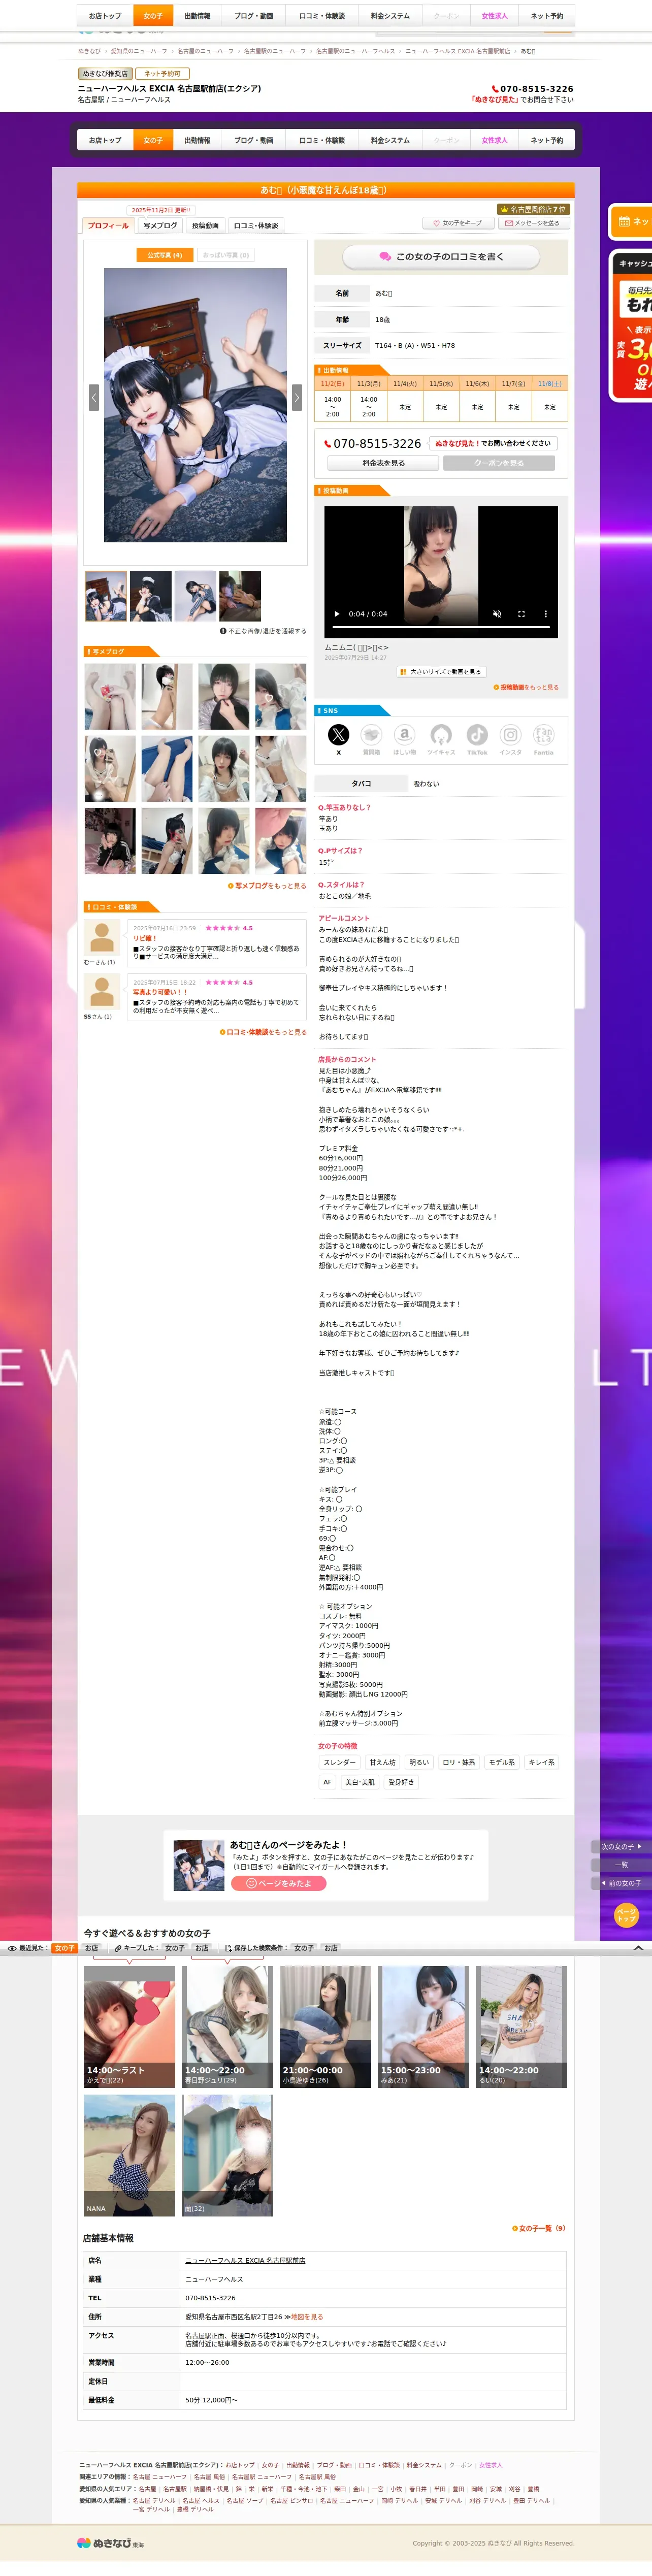This screenshot has width=652, height=2576.
Task: Open the X social media icon
Action: (x=339, y=739)
